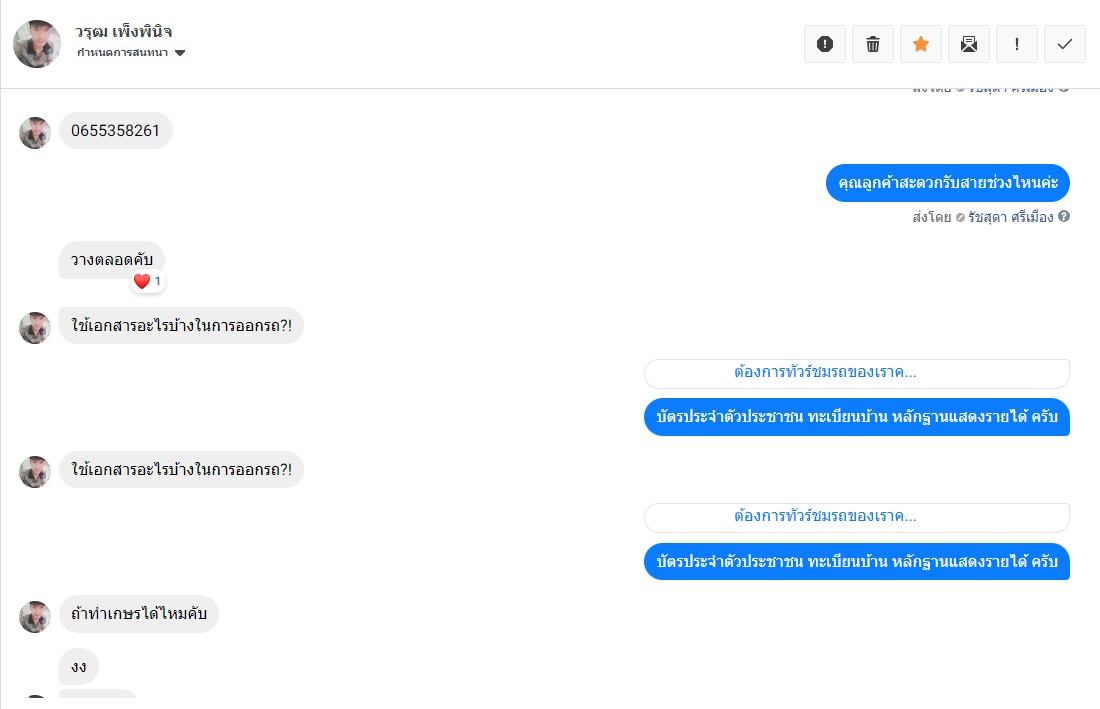Click the heart reaction under วางตลอดคับ
The height and width of the screenshot is (709, 1100).
pos(142,282)
